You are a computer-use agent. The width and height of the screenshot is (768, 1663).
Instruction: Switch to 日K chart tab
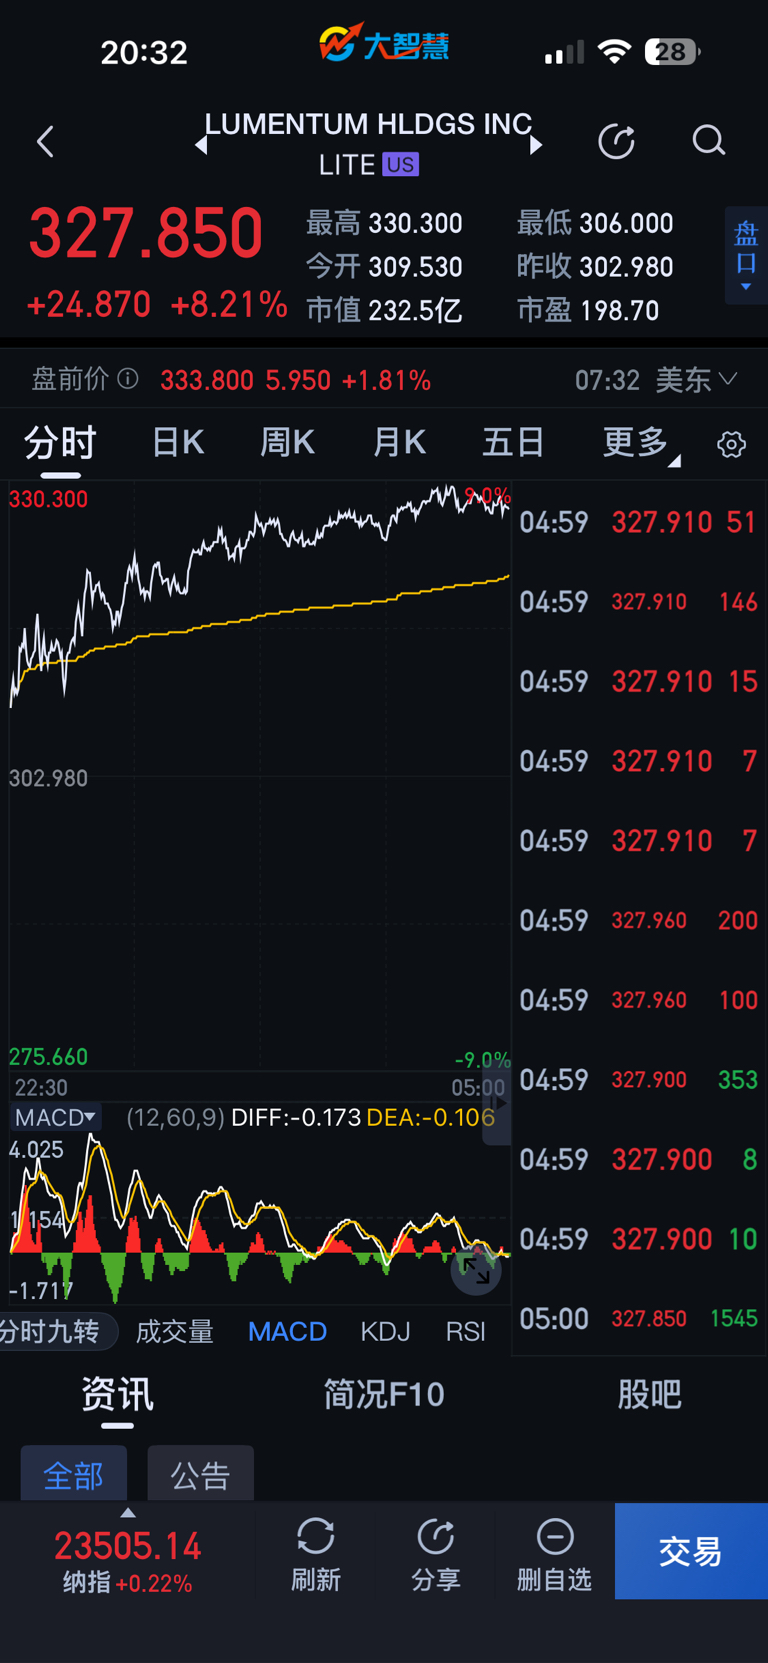point(178,442)
